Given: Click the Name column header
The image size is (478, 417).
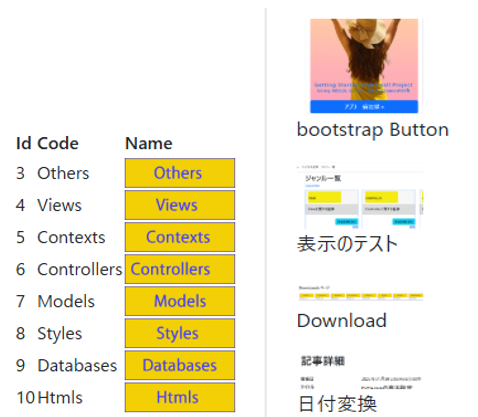Looking at the screenshot, I should [149, 144].
